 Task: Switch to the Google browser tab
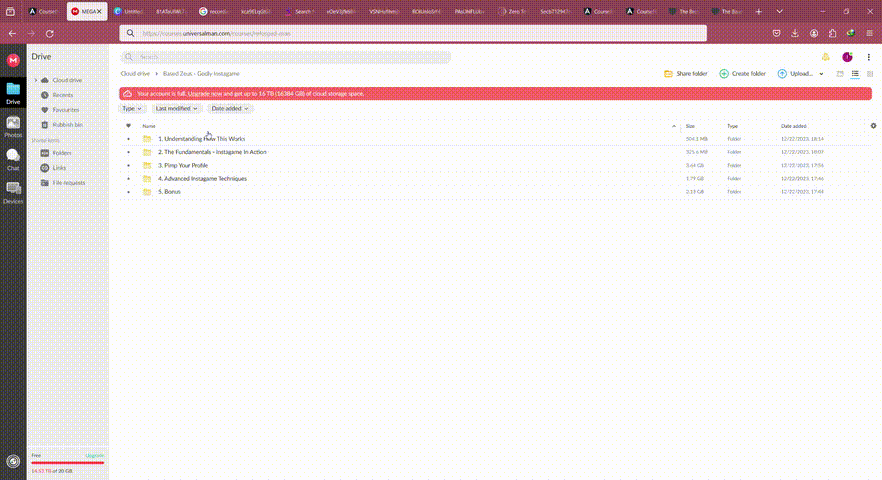point(214,11)
